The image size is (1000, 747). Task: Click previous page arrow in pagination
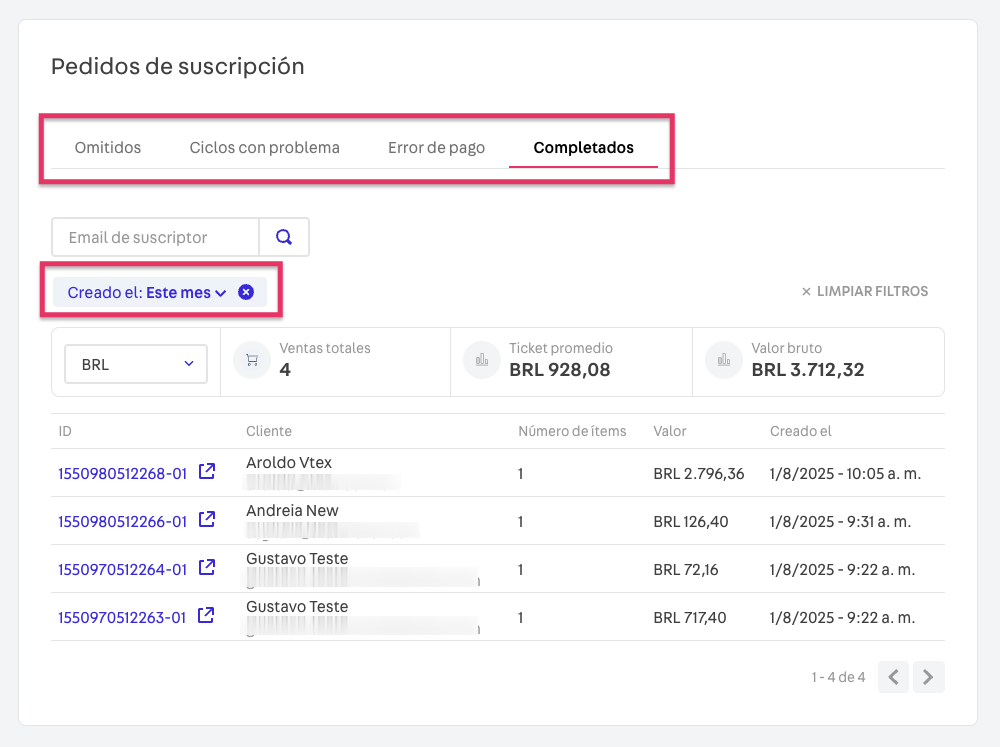[893, 677]
